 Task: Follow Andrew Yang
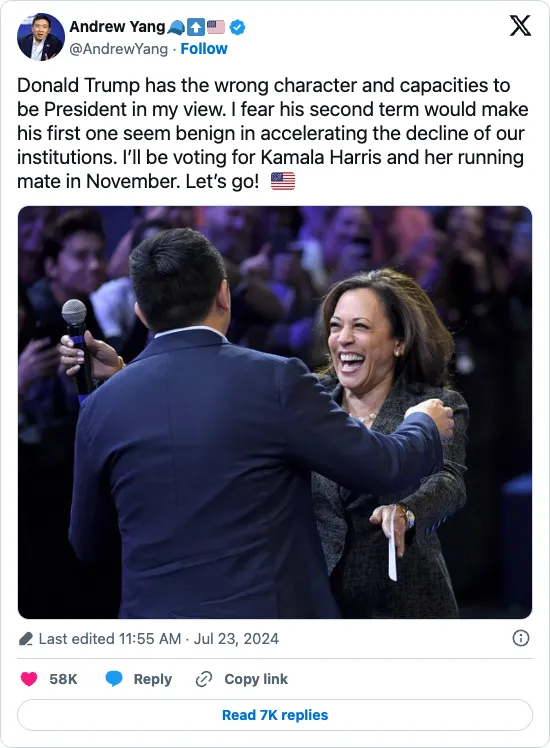tap(204, 49)
